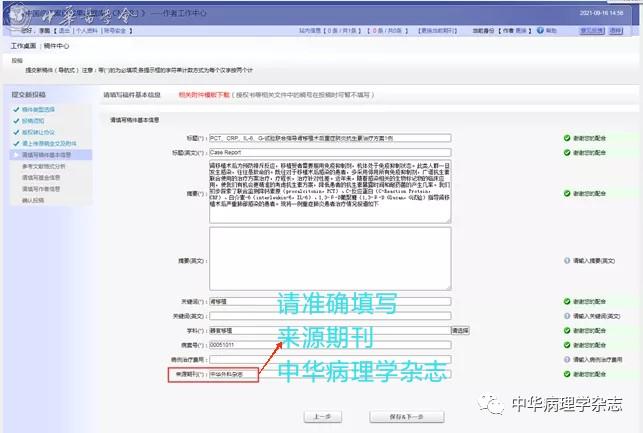Click the 保存&下一步 save and next button
Image resolution: width=643 pixels, height=433 pixels.
point(406,417)
